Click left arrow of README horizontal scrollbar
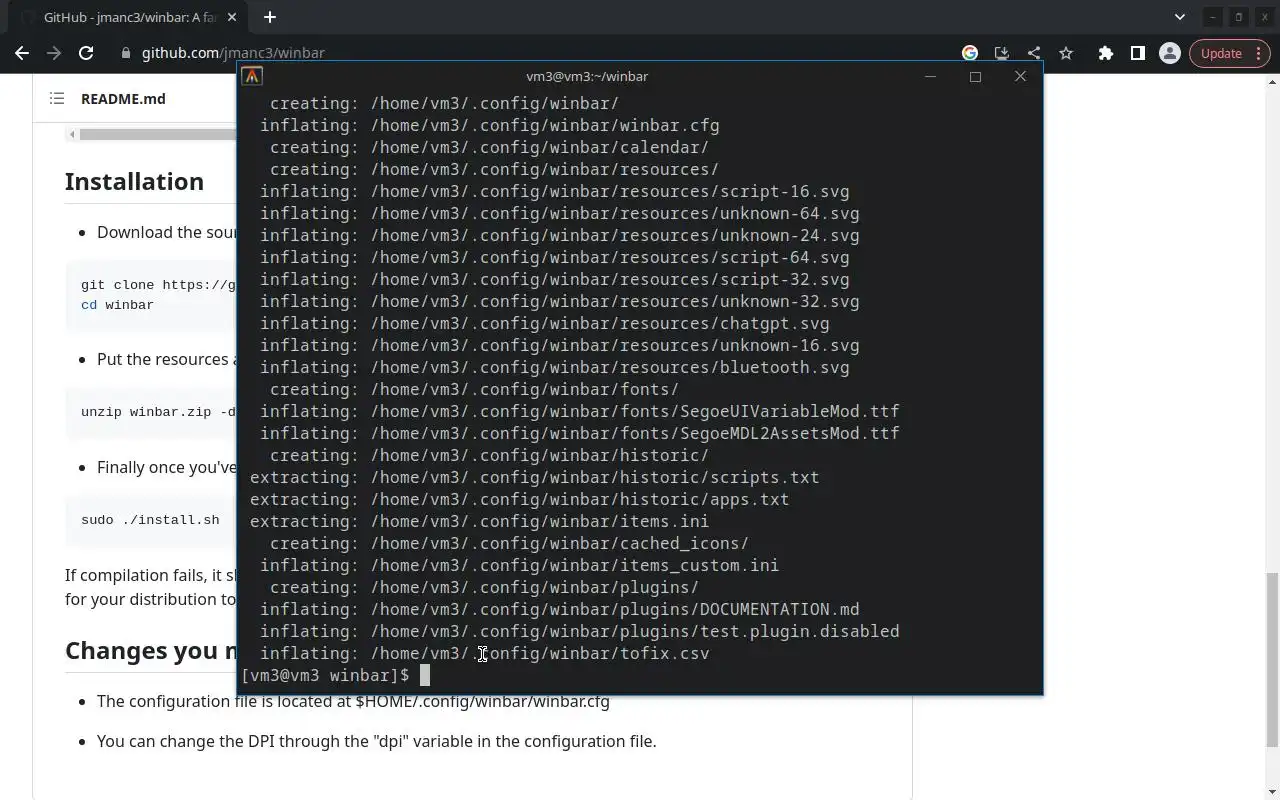This screenshot has height=800, width=1280. pos(71,134)
